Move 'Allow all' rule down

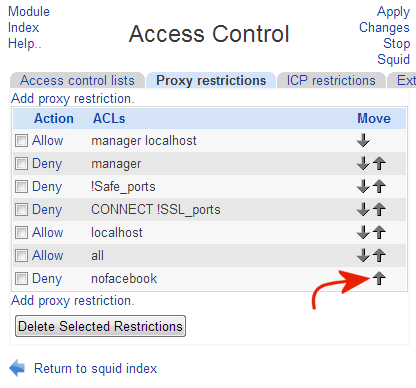(363, 255)
